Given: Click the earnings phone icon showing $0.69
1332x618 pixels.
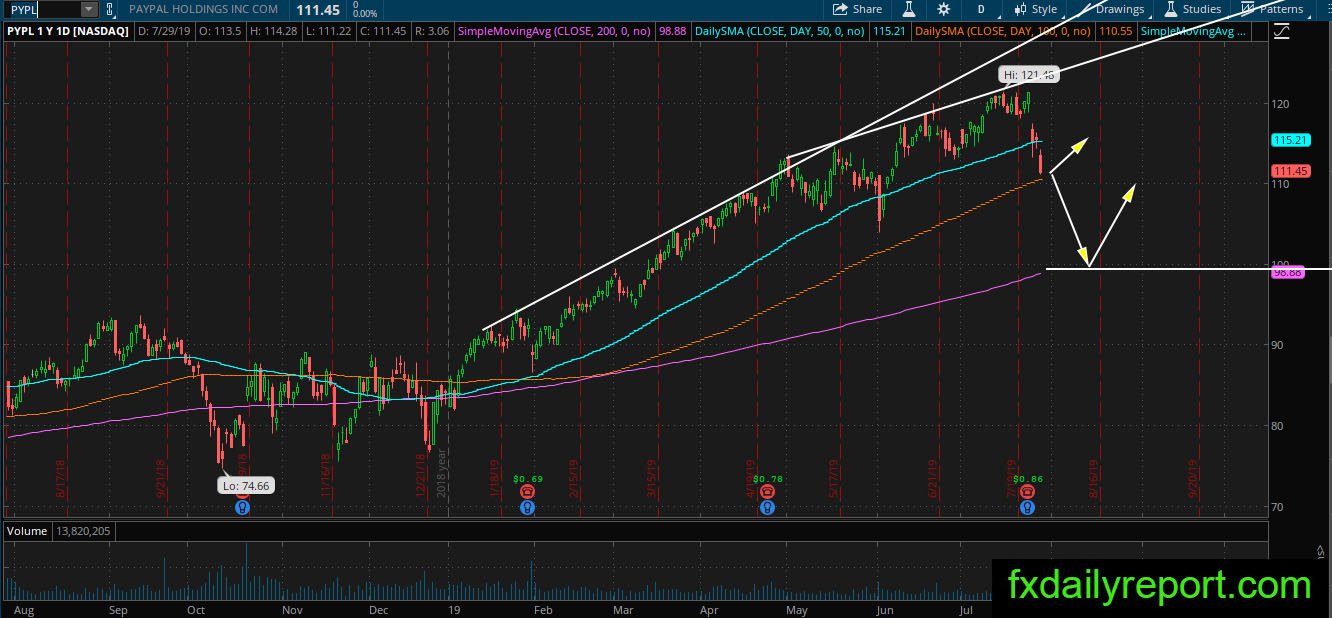Looking at the screenshot, I should point(527,492).
